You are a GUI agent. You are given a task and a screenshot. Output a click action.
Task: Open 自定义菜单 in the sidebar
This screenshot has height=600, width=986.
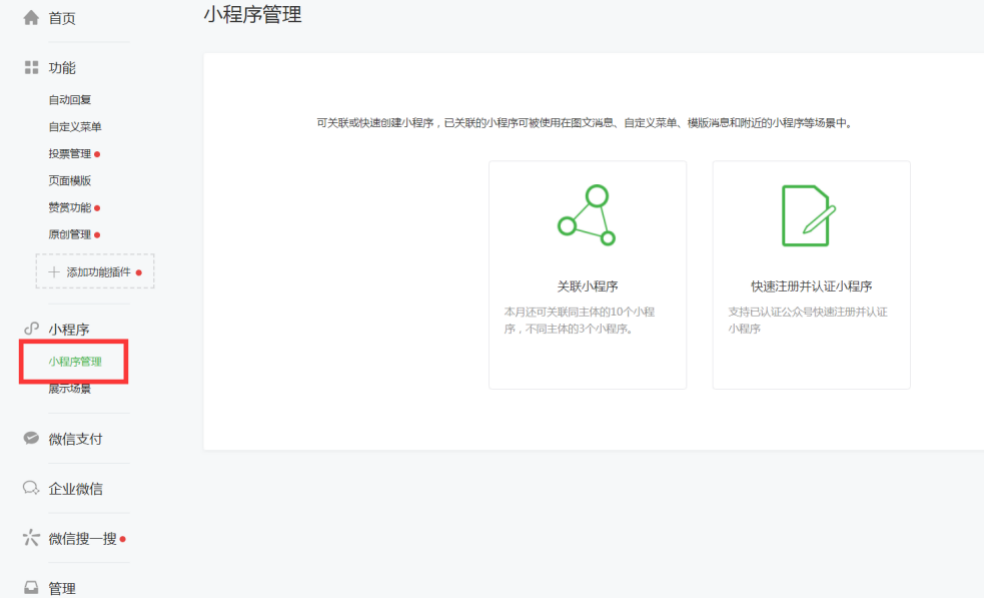[75, 127]
